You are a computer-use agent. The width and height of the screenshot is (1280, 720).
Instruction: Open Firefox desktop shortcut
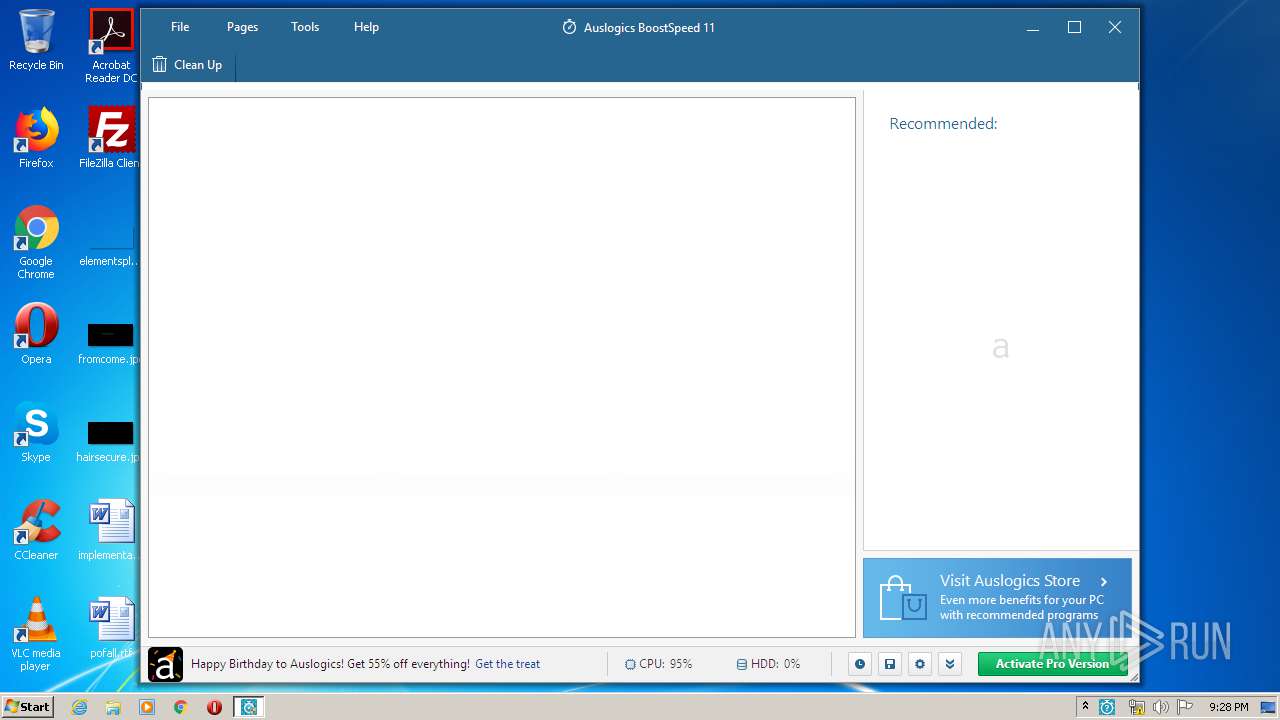(x=36, y=138)
